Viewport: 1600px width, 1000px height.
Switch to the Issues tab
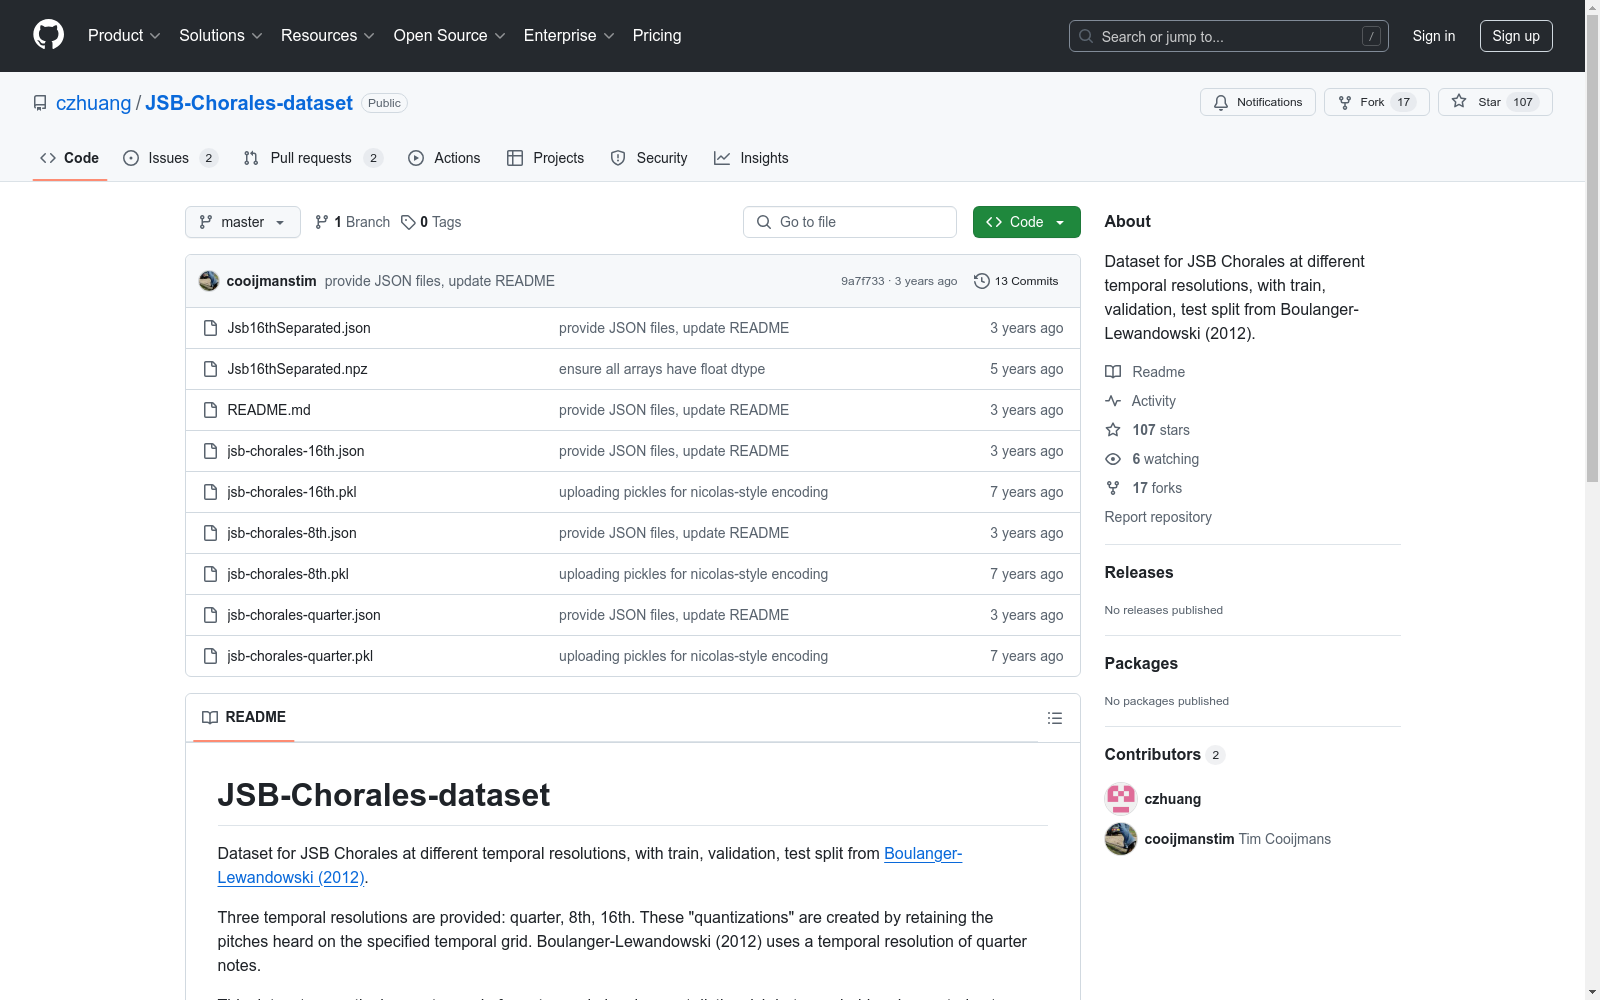(x=170, y=158)
